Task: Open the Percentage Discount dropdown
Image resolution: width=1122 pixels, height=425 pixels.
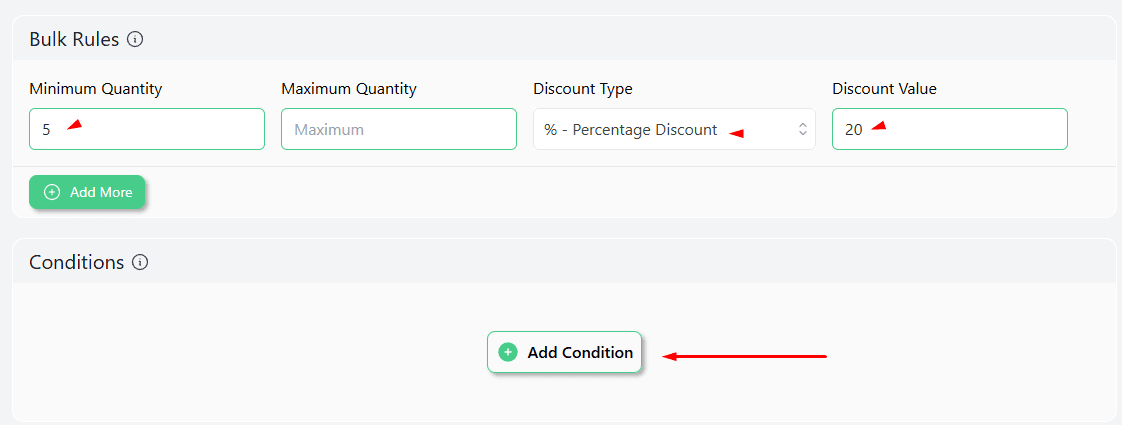Action: [660, 129]
